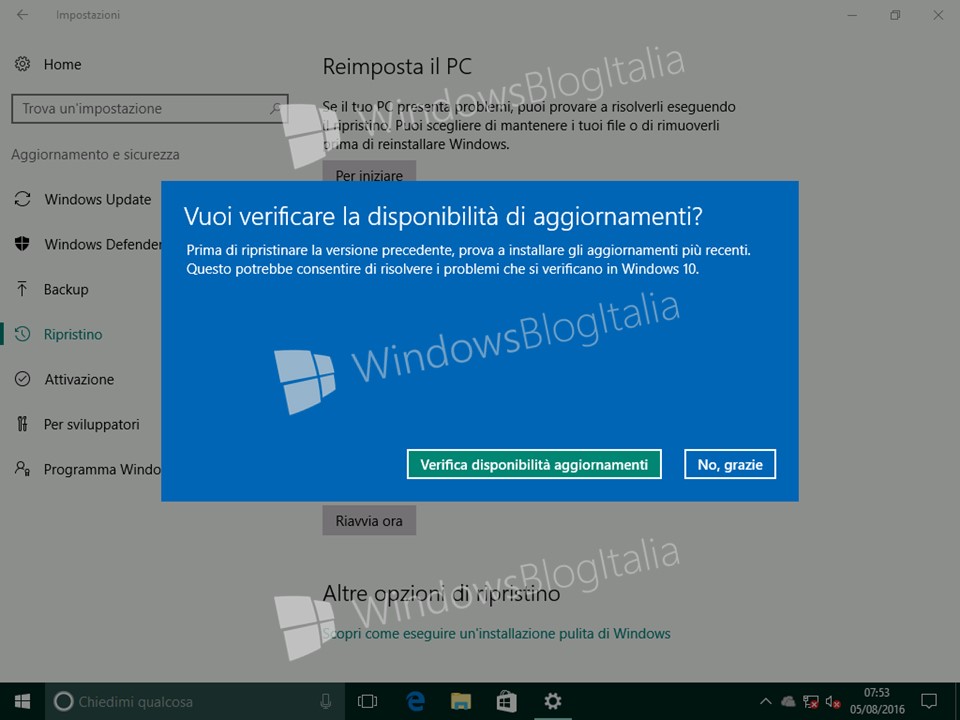960x720 pixels.
Task: Click the Per iniziare button
Action: 369,171
